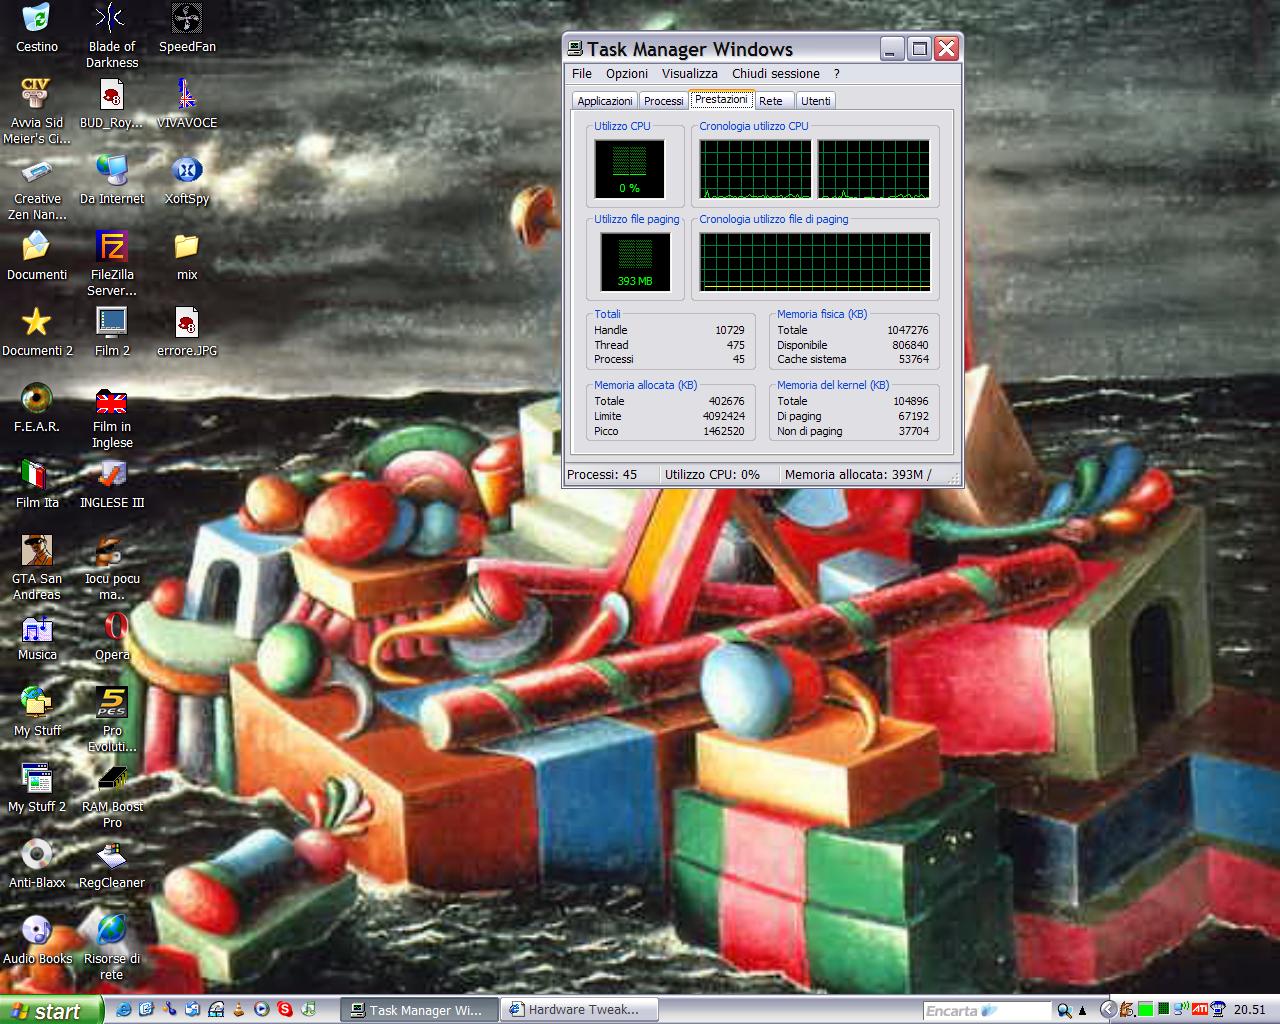
Task: Click the 393 MB paging file gauge
Action: 635,262
